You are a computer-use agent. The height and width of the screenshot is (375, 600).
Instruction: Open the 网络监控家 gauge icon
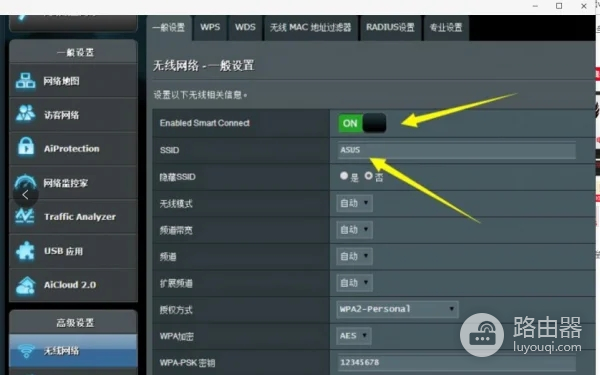click(x=25, y=183)
